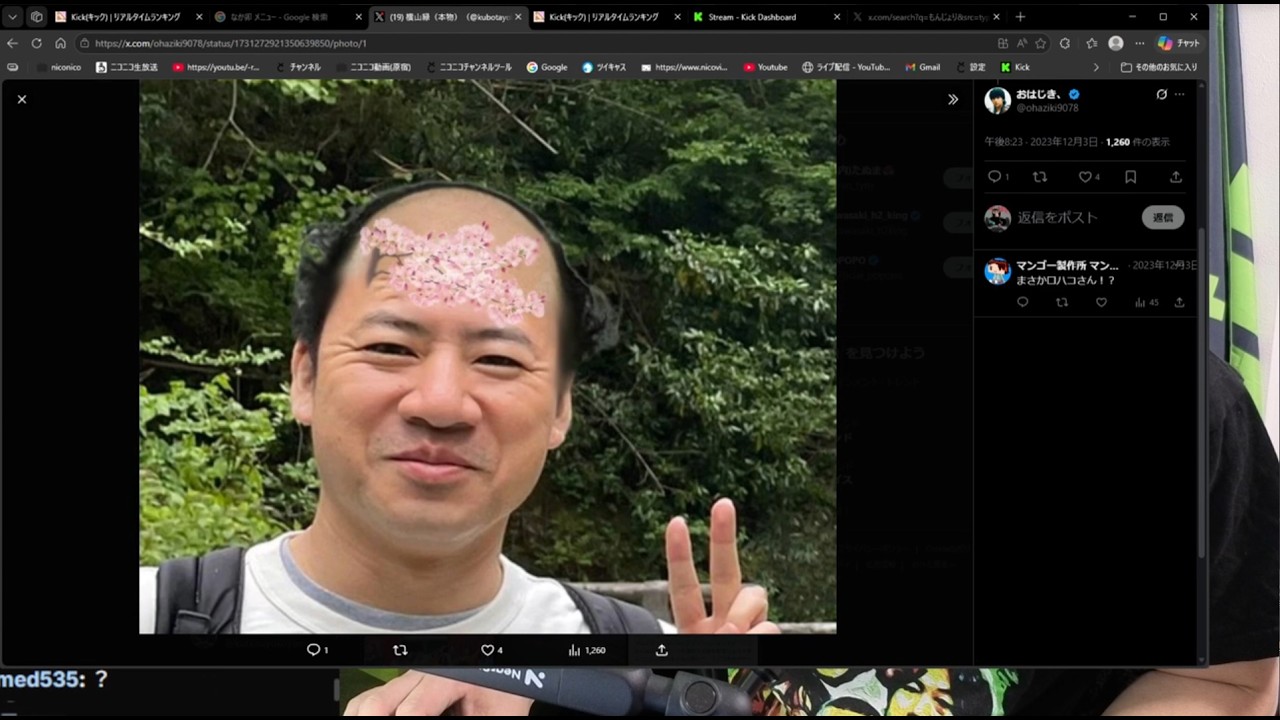Screen dimensions: 1280x720
Task: Open the Kick bookmark in favorites bar
Action: (1015, 67)
